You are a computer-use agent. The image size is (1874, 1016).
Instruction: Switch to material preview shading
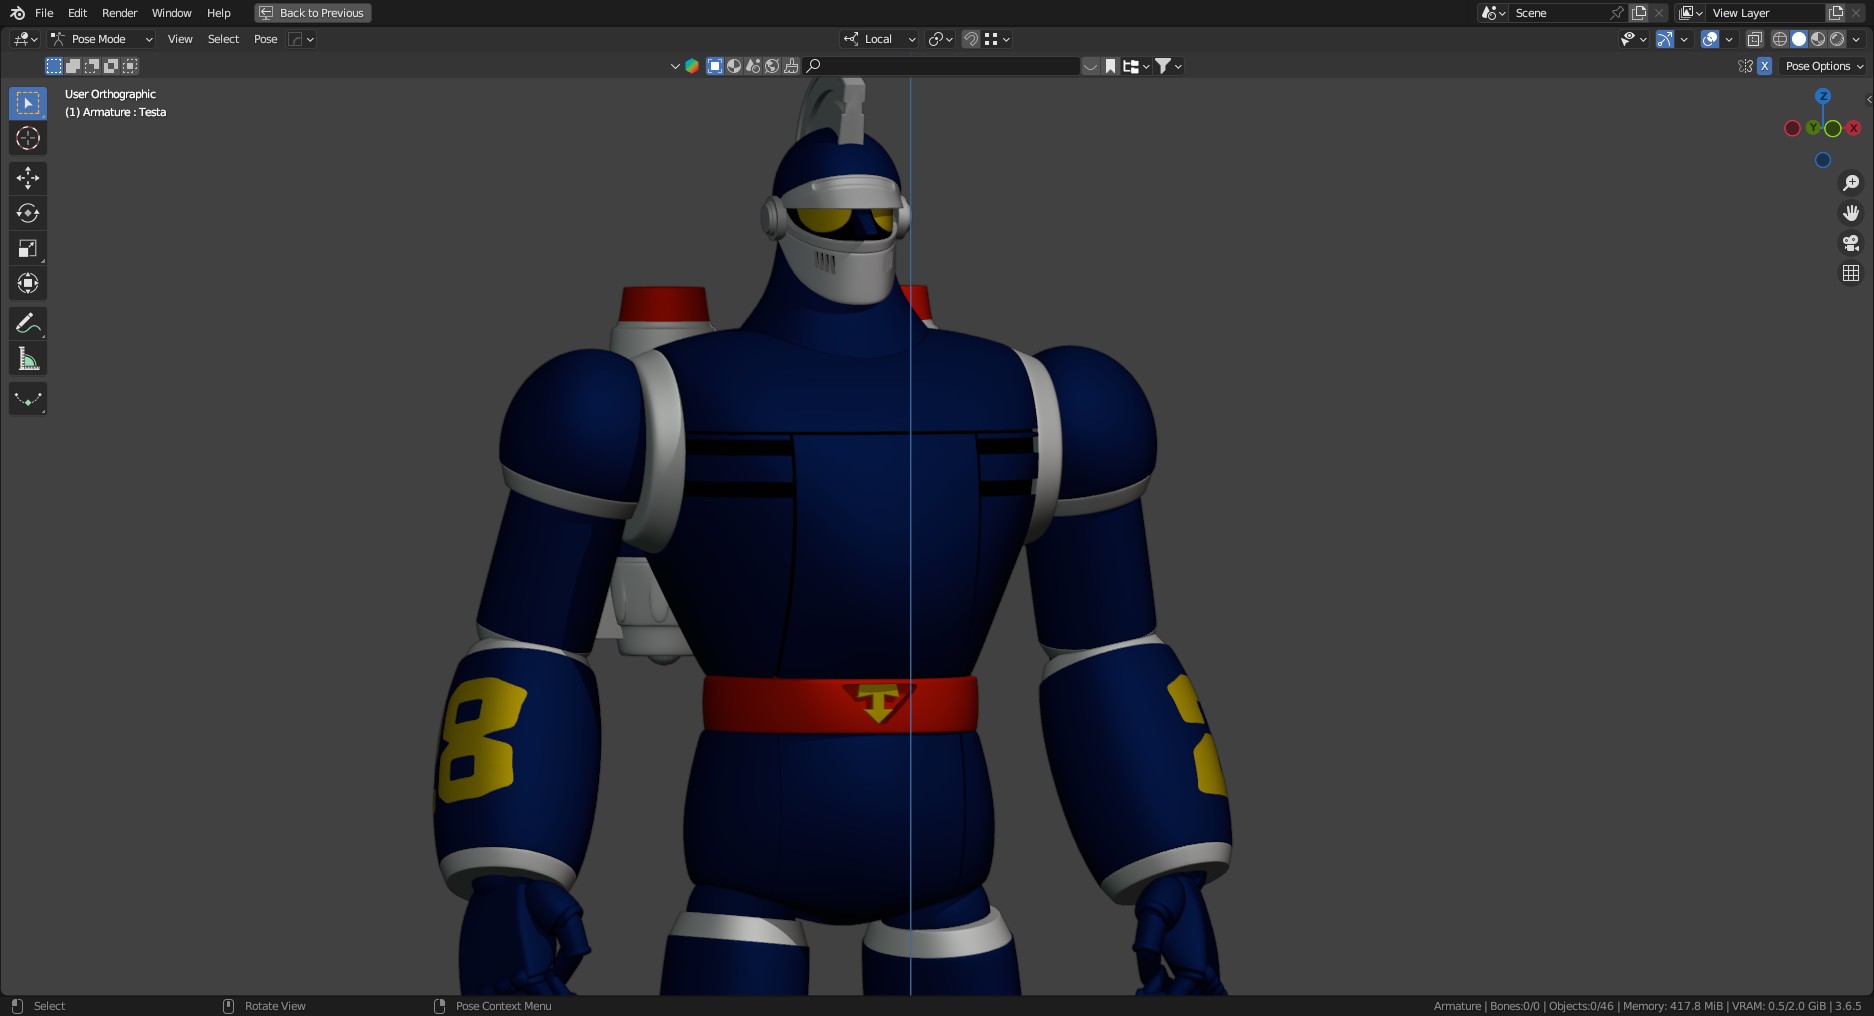point(1818,39)
